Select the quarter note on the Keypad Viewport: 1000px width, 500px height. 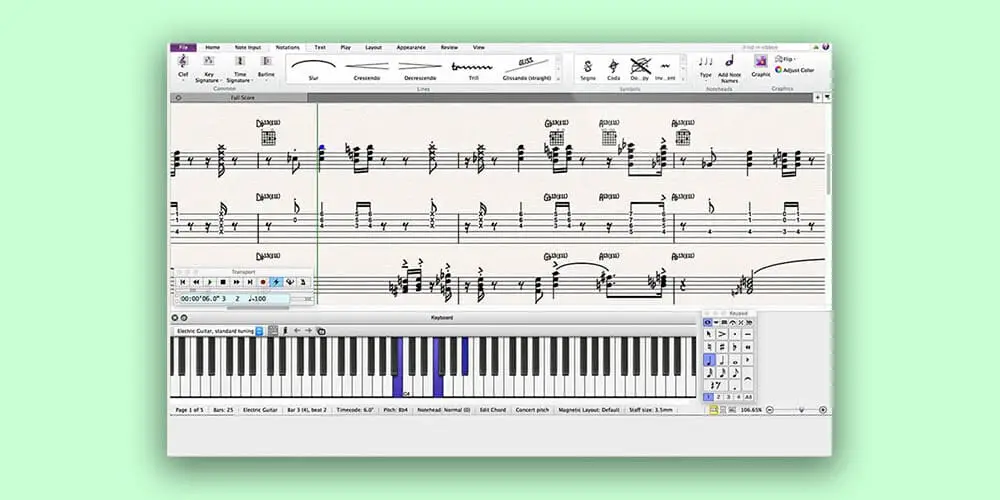tap(709, 359)
